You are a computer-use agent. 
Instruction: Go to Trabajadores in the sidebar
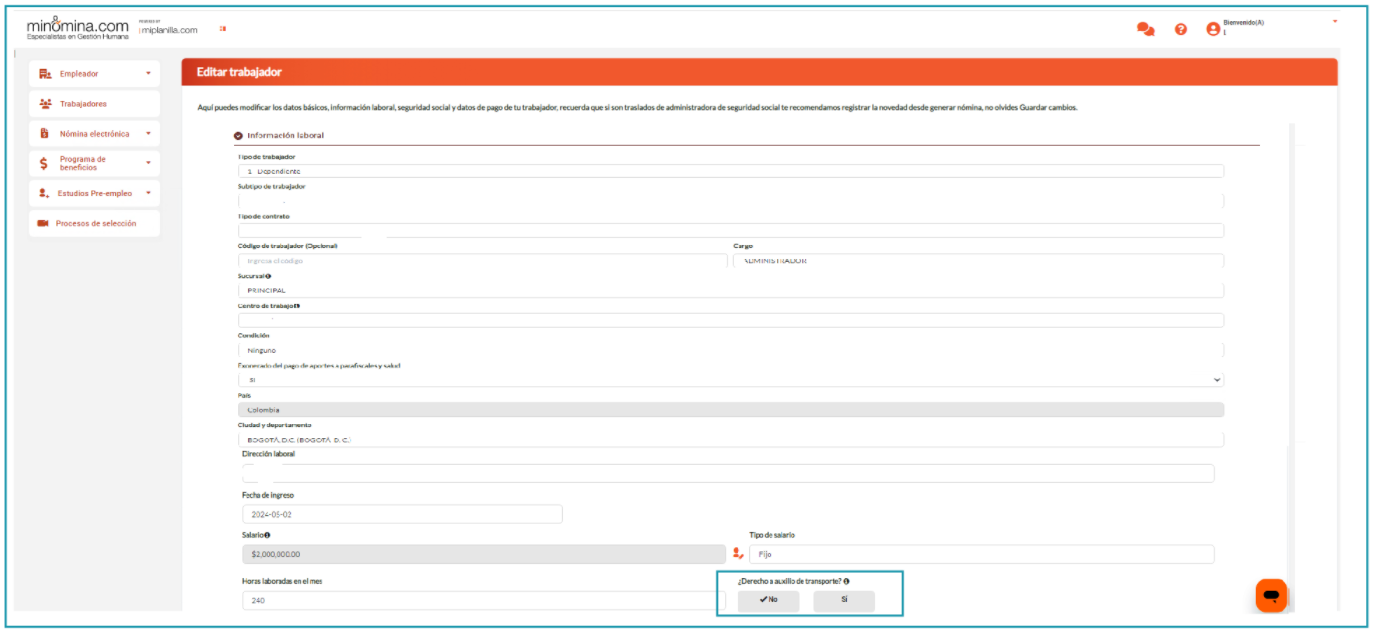click(83, 104)
